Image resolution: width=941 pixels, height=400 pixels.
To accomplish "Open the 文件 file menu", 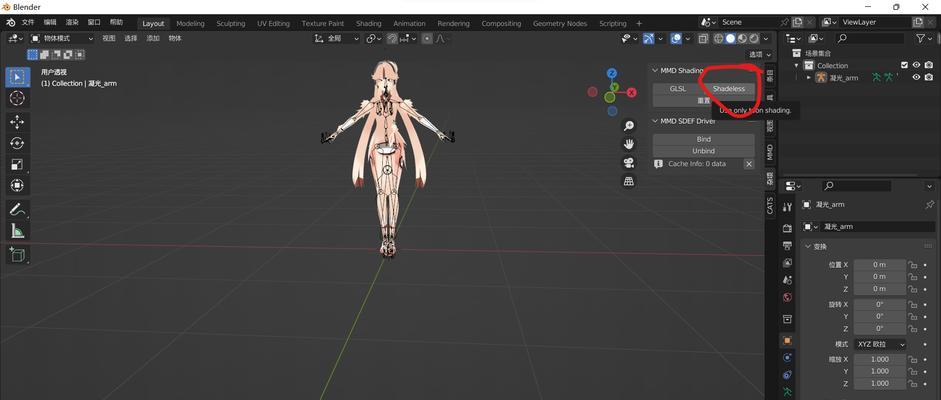I will (x=28, y=22).
